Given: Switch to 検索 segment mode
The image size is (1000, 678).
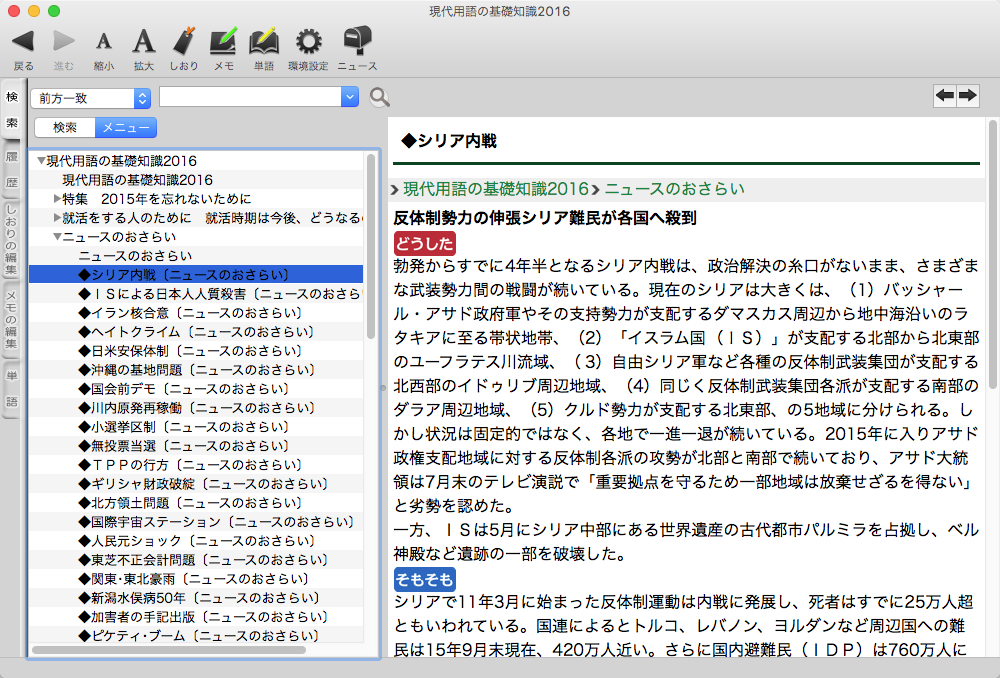Looking at the screenshot, I should [65, 127].
